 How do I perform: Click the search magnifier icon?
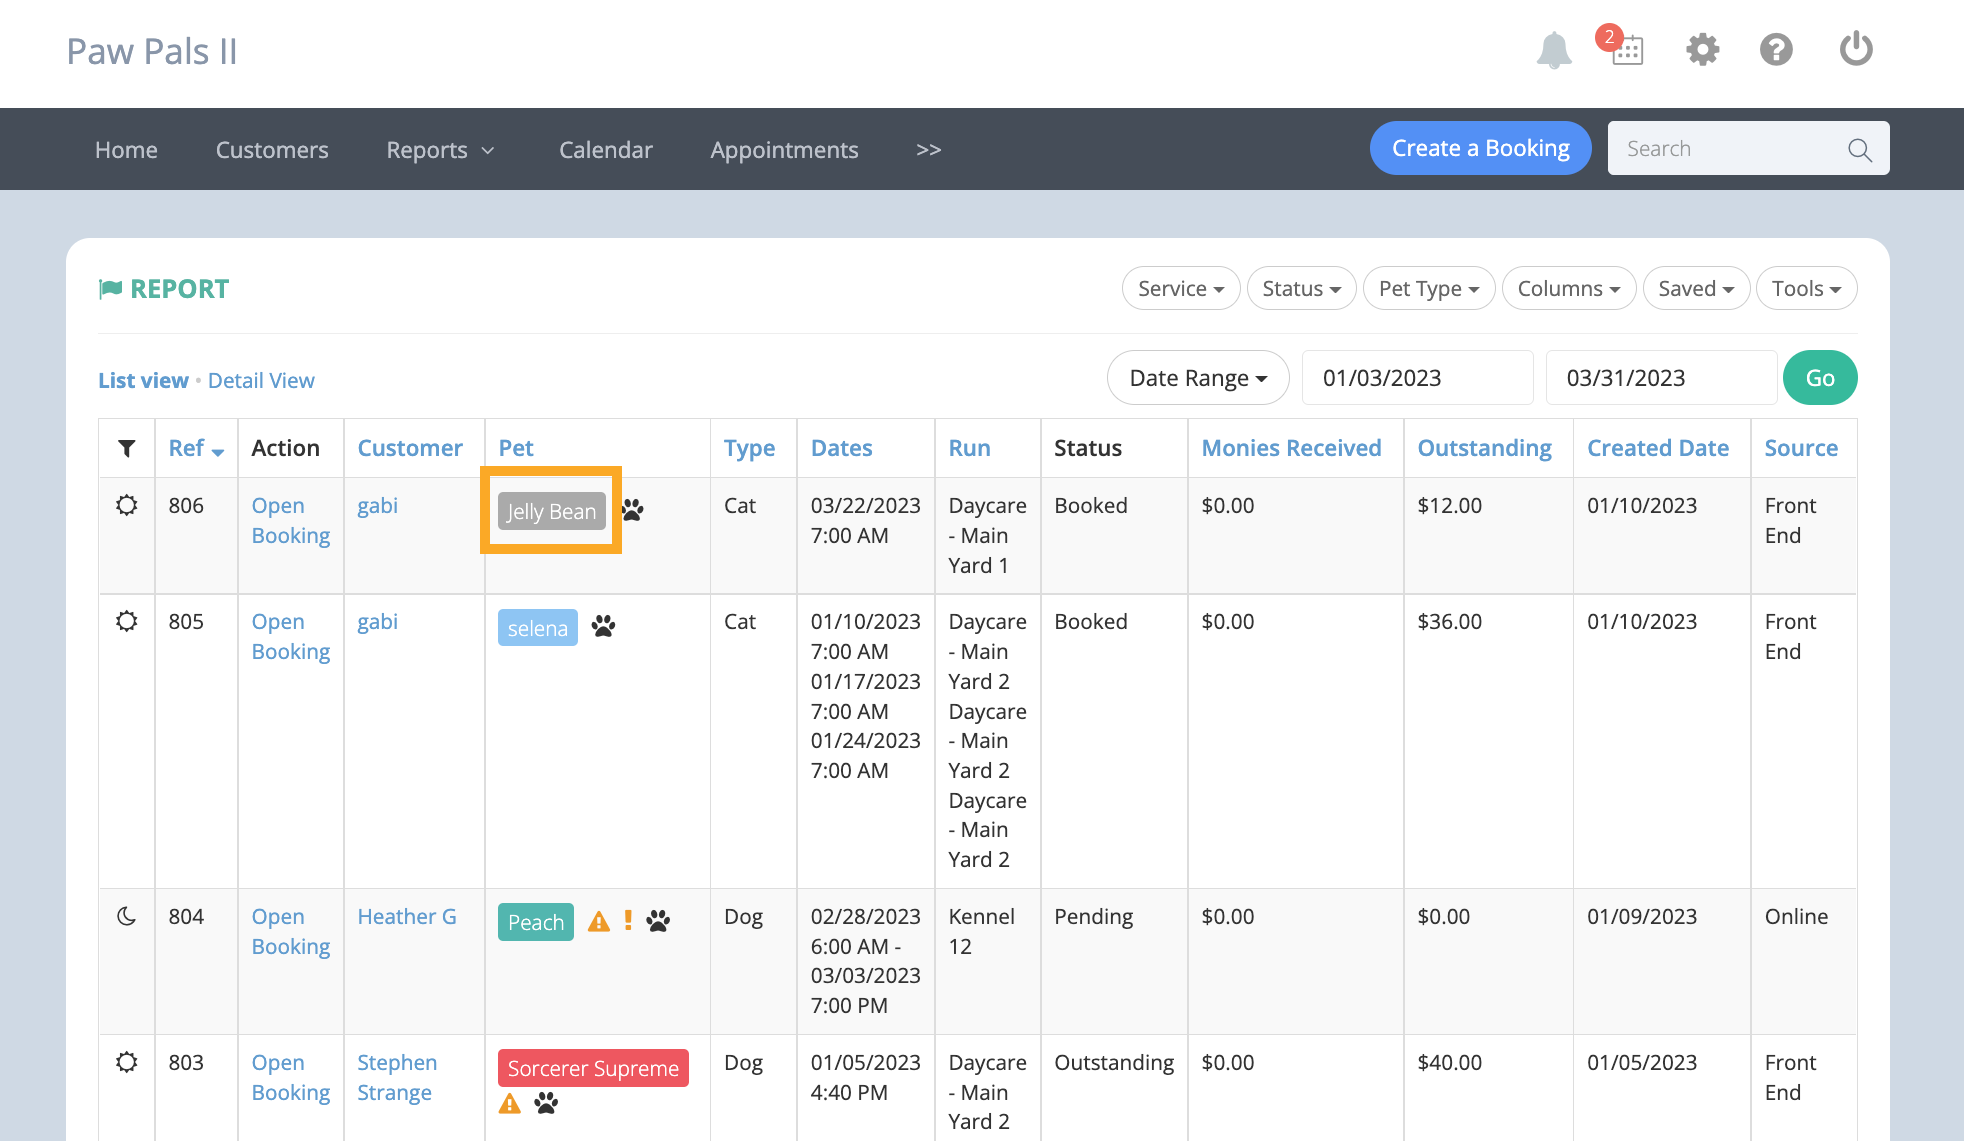(1859, 149)
